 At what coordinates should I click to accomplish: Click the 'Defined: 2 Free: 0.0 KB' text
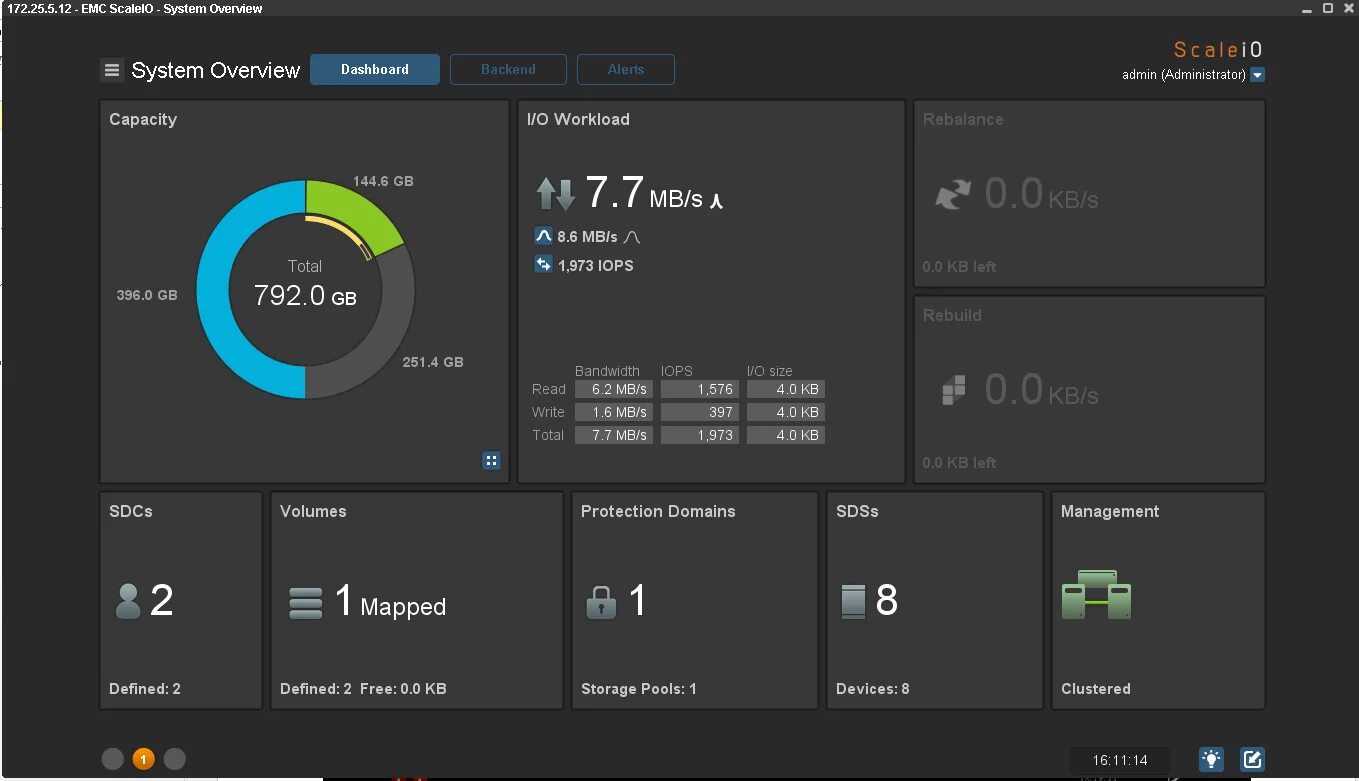point(363,689)
